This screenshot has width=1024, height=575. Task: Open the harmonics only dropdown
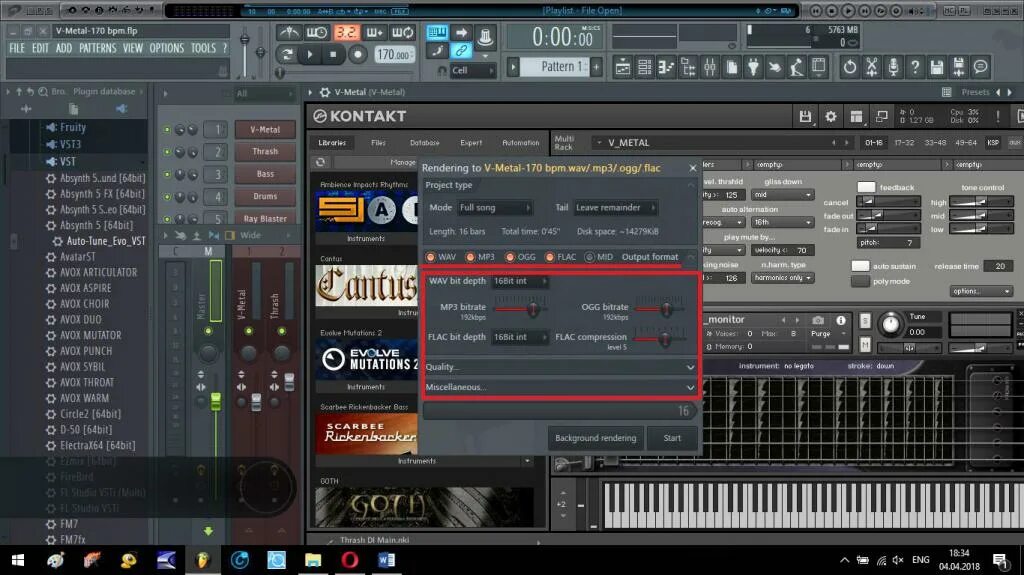pos(782,278)
